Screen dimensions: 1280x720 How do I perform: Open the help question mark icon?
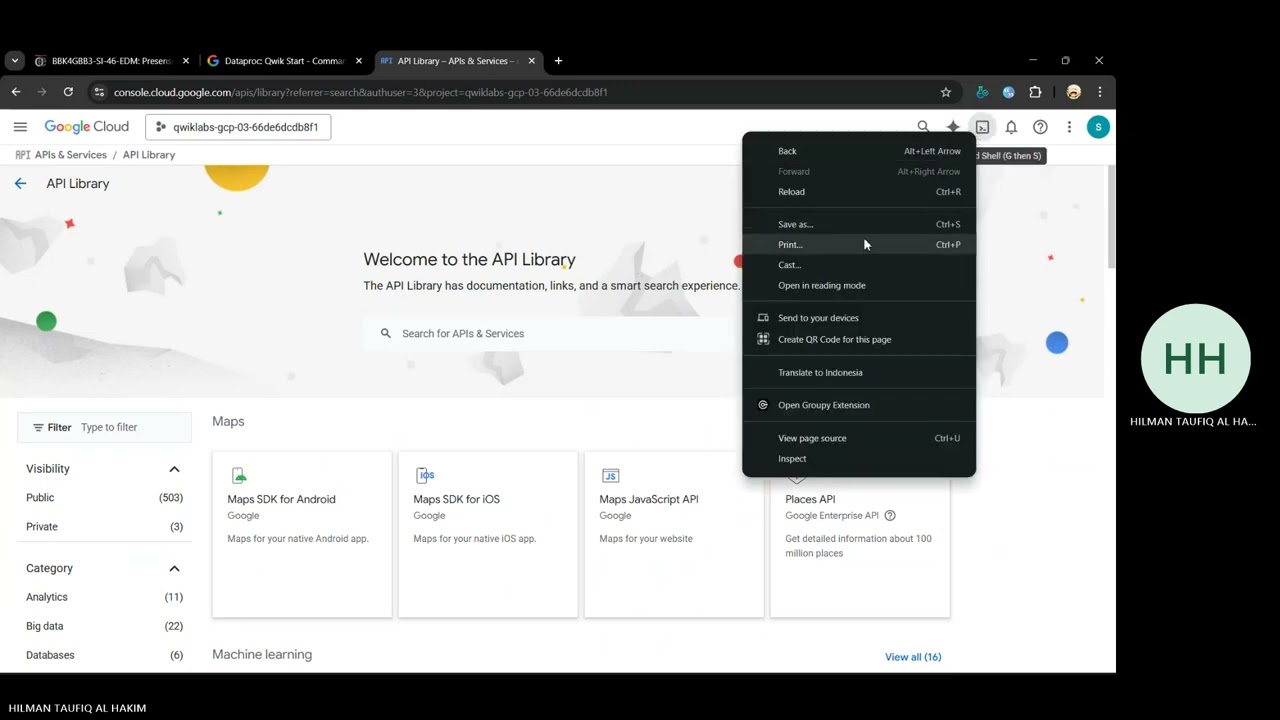1040,127
